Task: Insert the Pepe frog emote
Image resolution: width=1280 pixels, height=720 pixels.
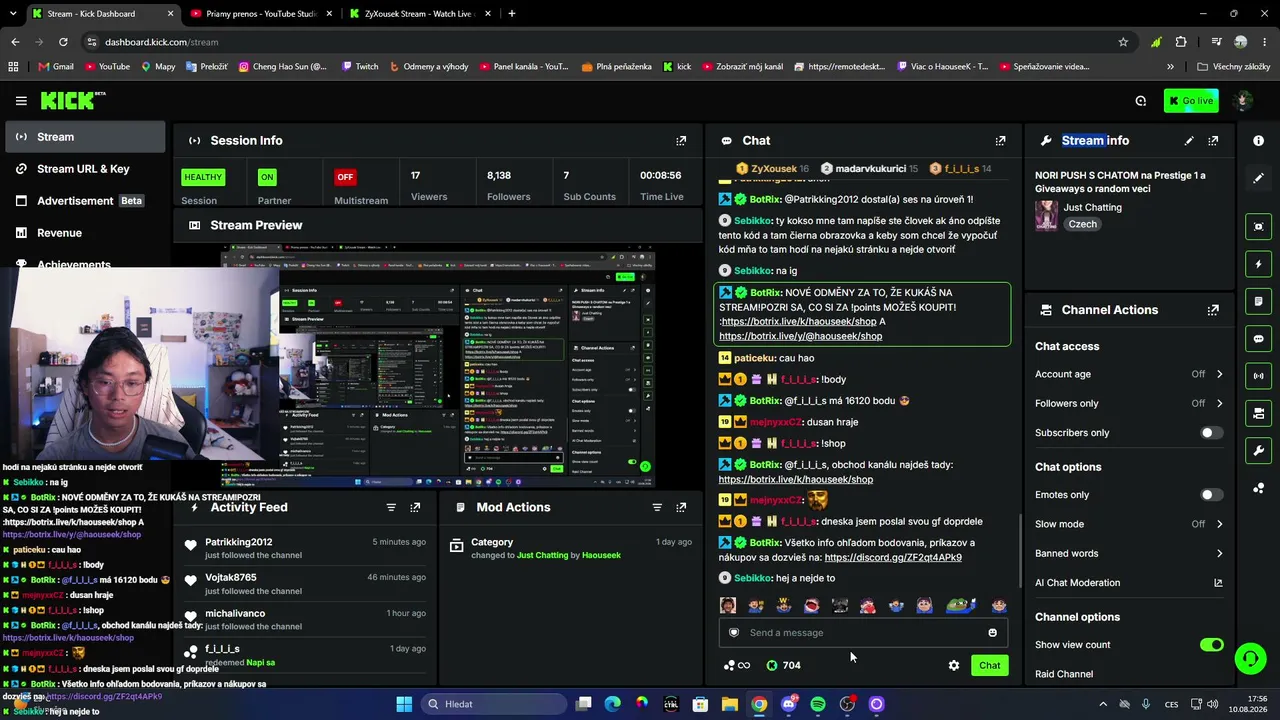Action: pos(959,606)
